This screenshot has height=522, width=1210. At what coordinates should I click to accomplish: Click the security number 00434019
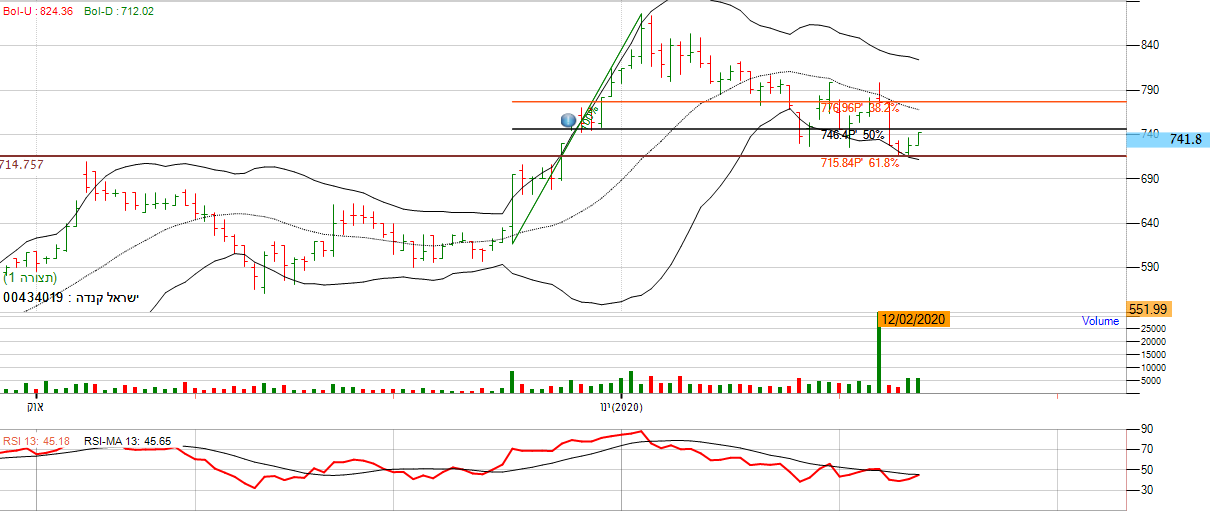[x=32, y=297]
